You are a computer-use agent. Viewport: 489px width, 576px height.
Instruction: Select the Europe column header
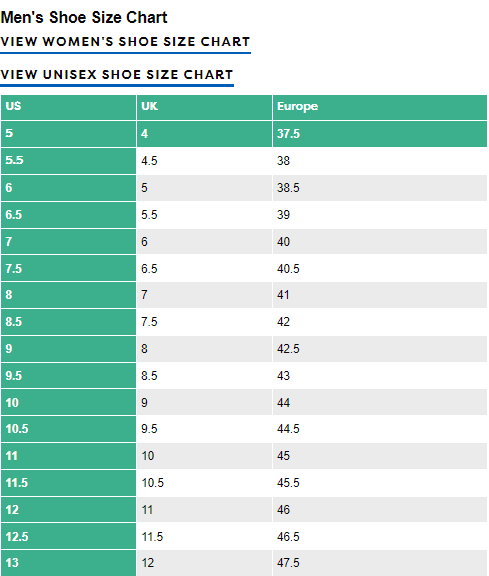pos(380,107)
